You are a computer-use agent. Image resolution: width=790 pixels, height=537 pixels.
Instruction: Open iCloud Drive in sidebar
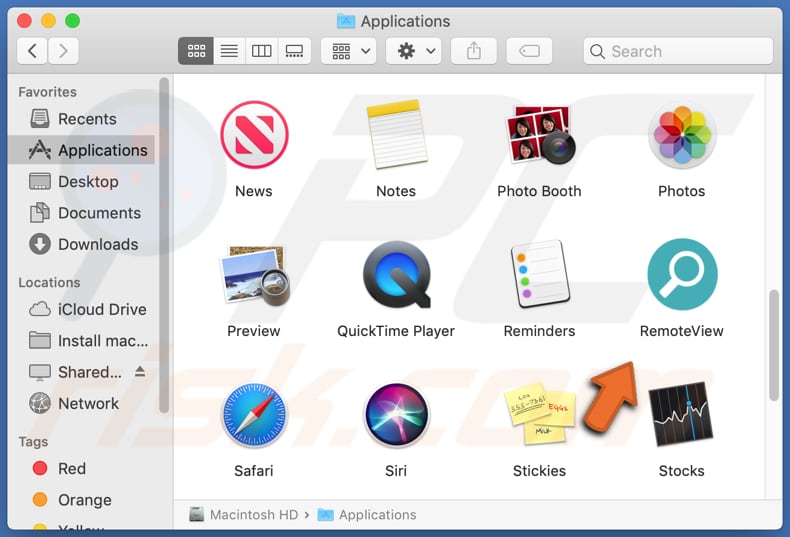point(101,309)
